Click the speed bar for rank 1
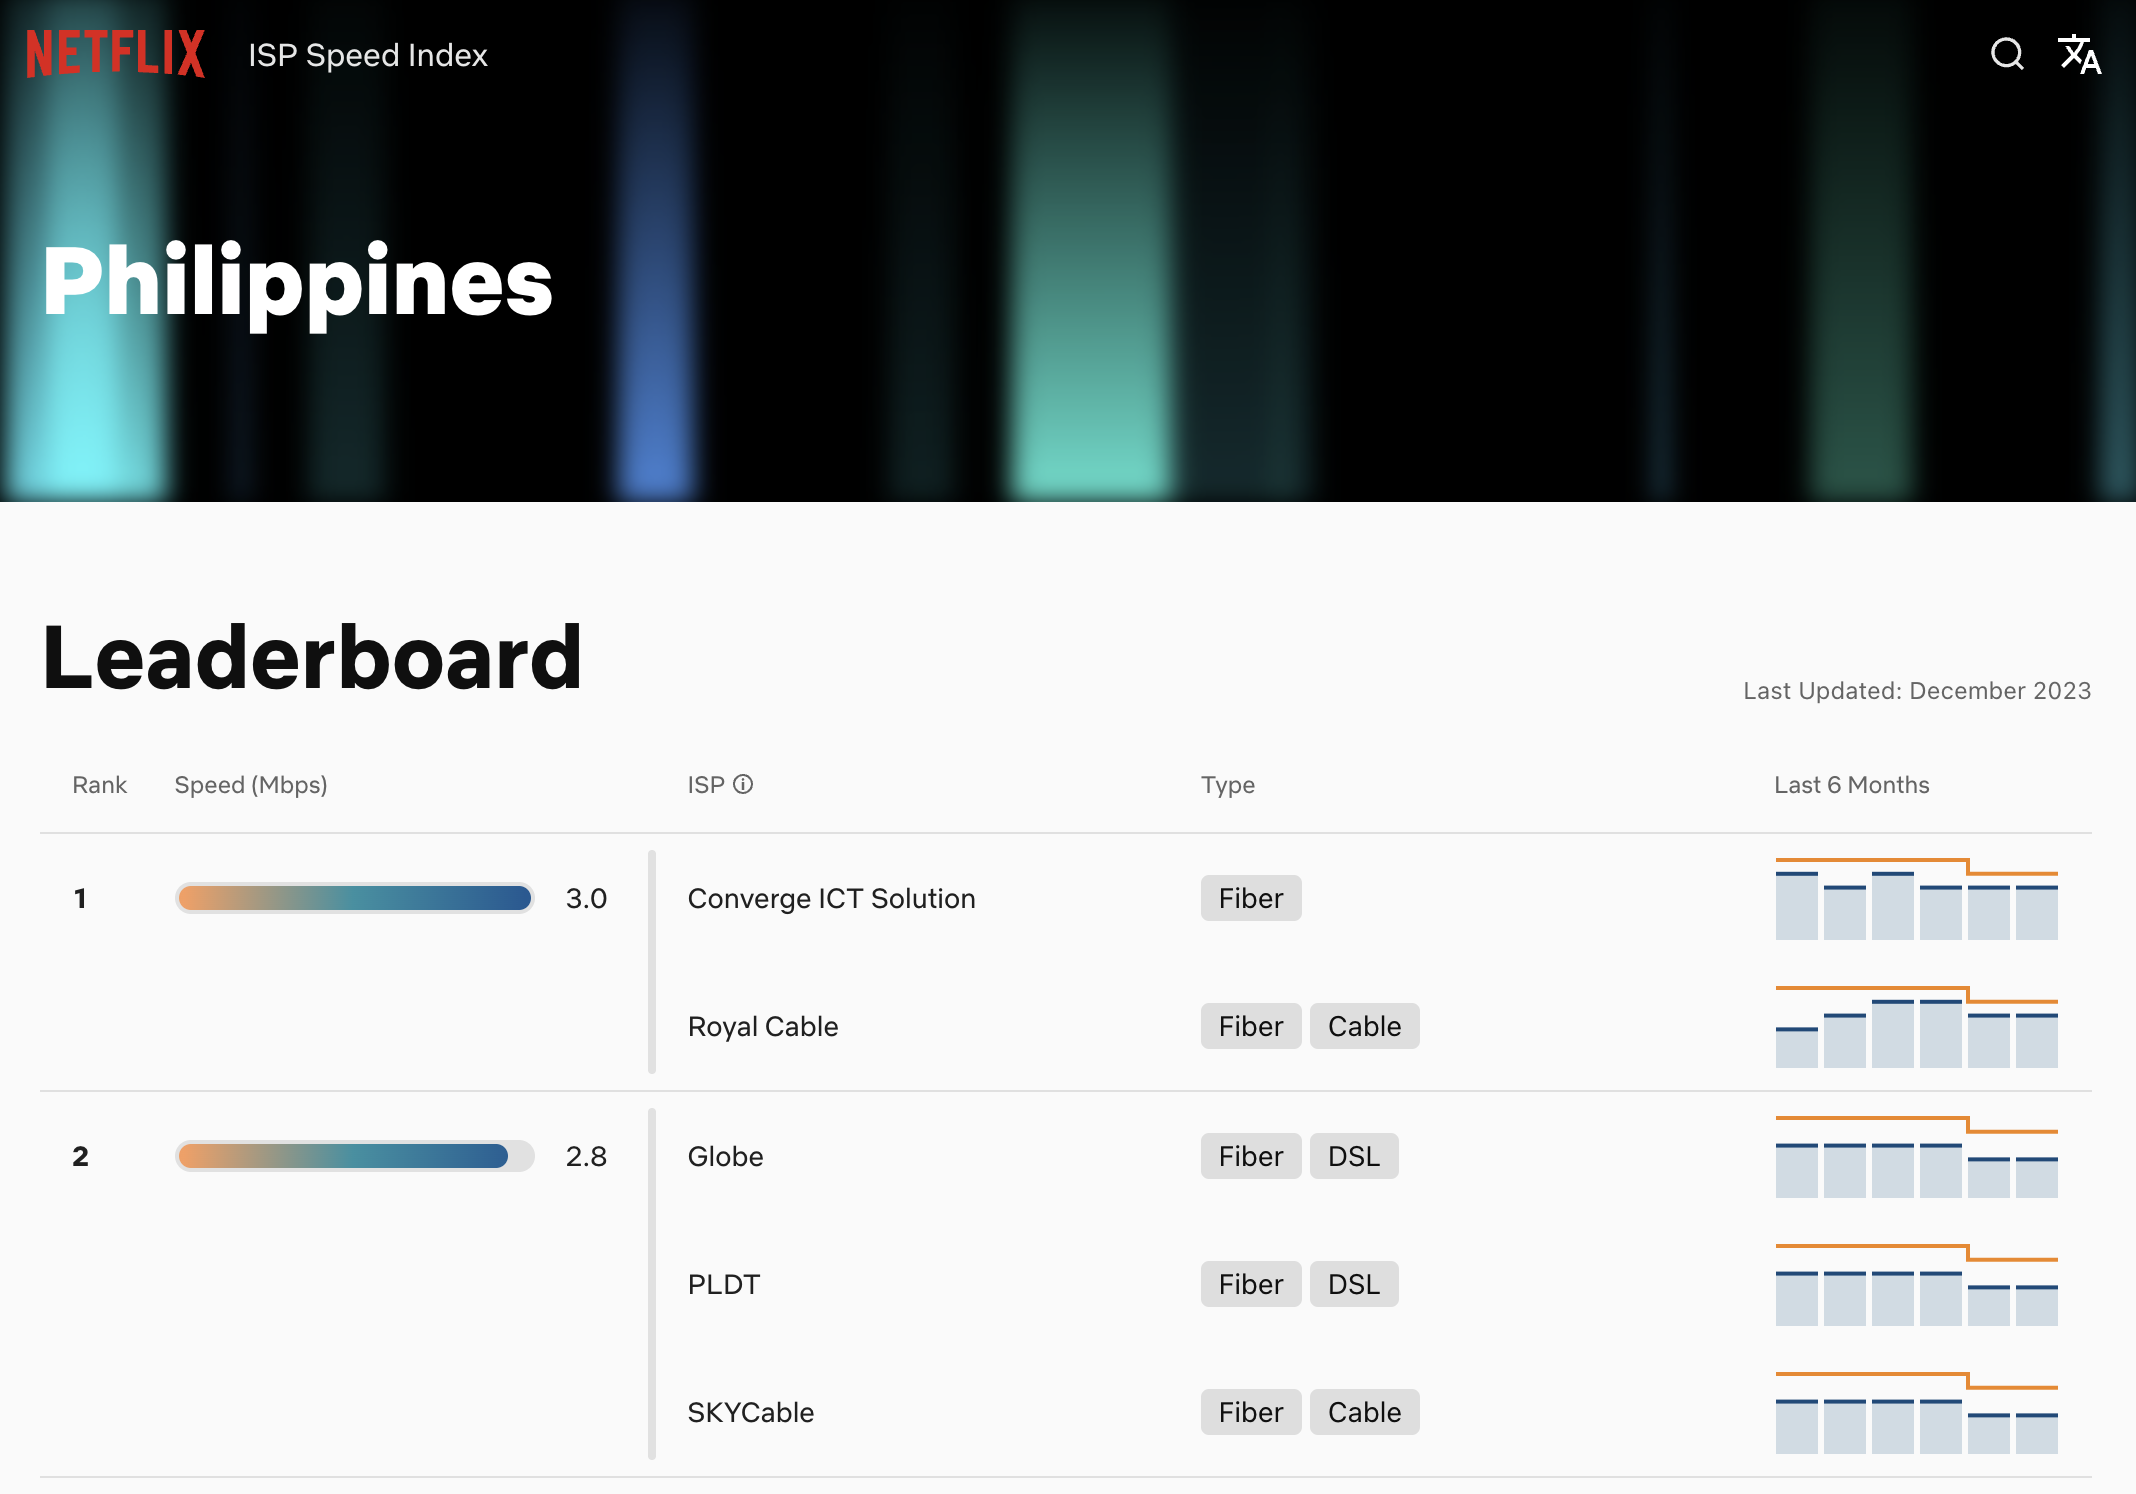 click(353, 898)
